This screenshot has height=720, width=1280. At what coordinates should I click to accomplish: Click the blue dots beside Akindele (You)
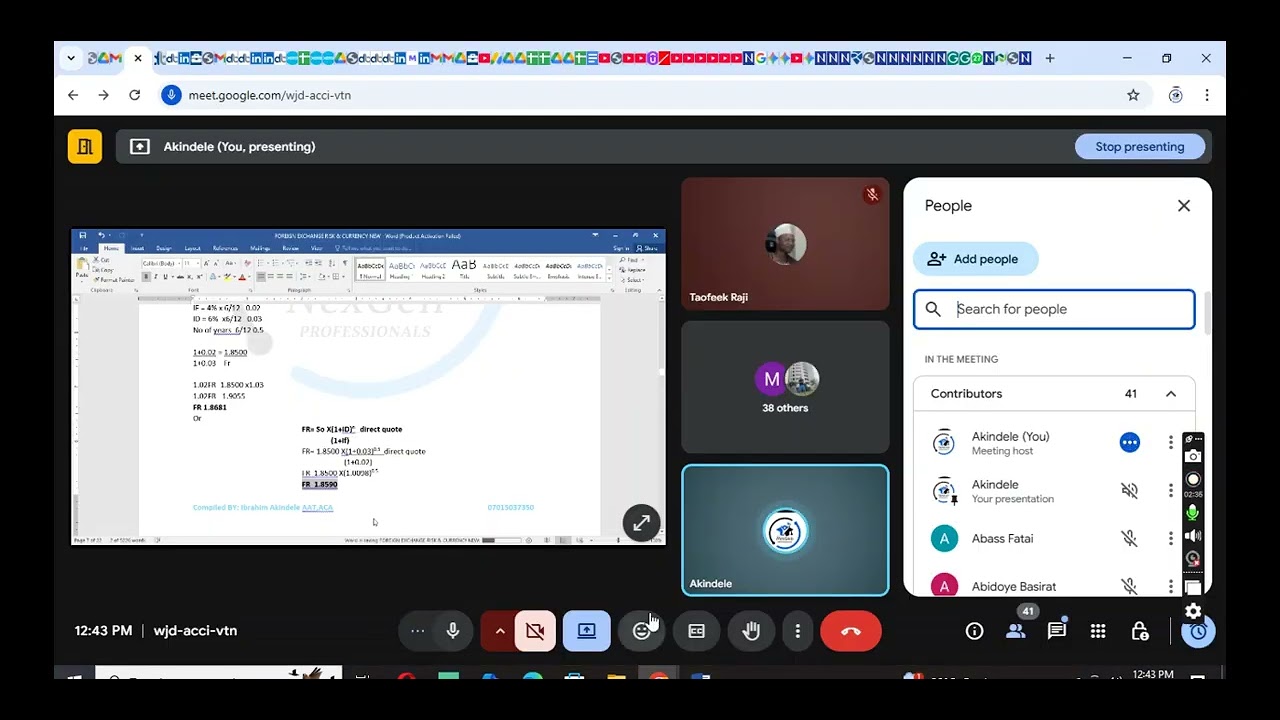[x=1129, y=442]
